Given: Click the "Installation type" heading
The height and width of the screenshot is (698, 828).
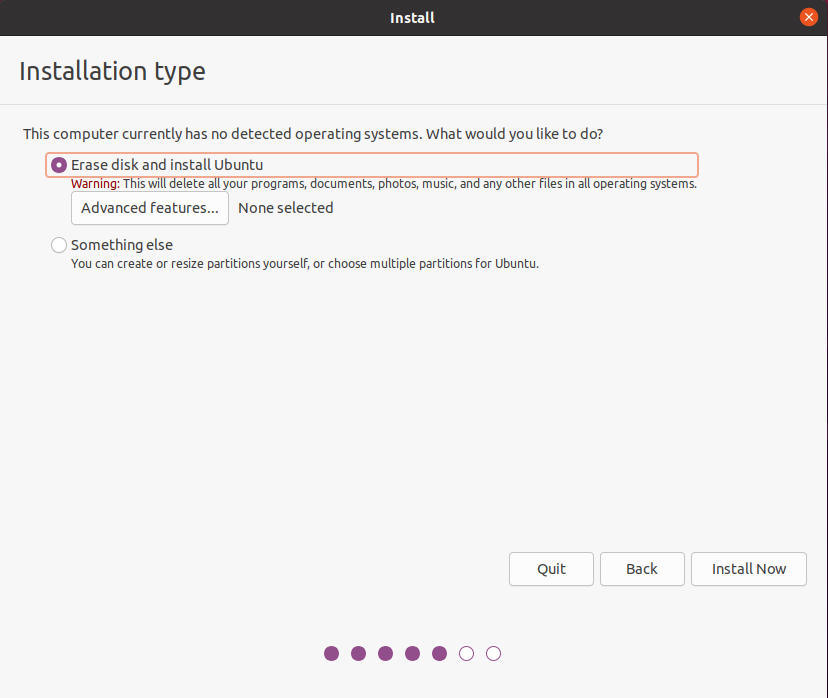Looking at the screenshot, I should tap(112, 72).
